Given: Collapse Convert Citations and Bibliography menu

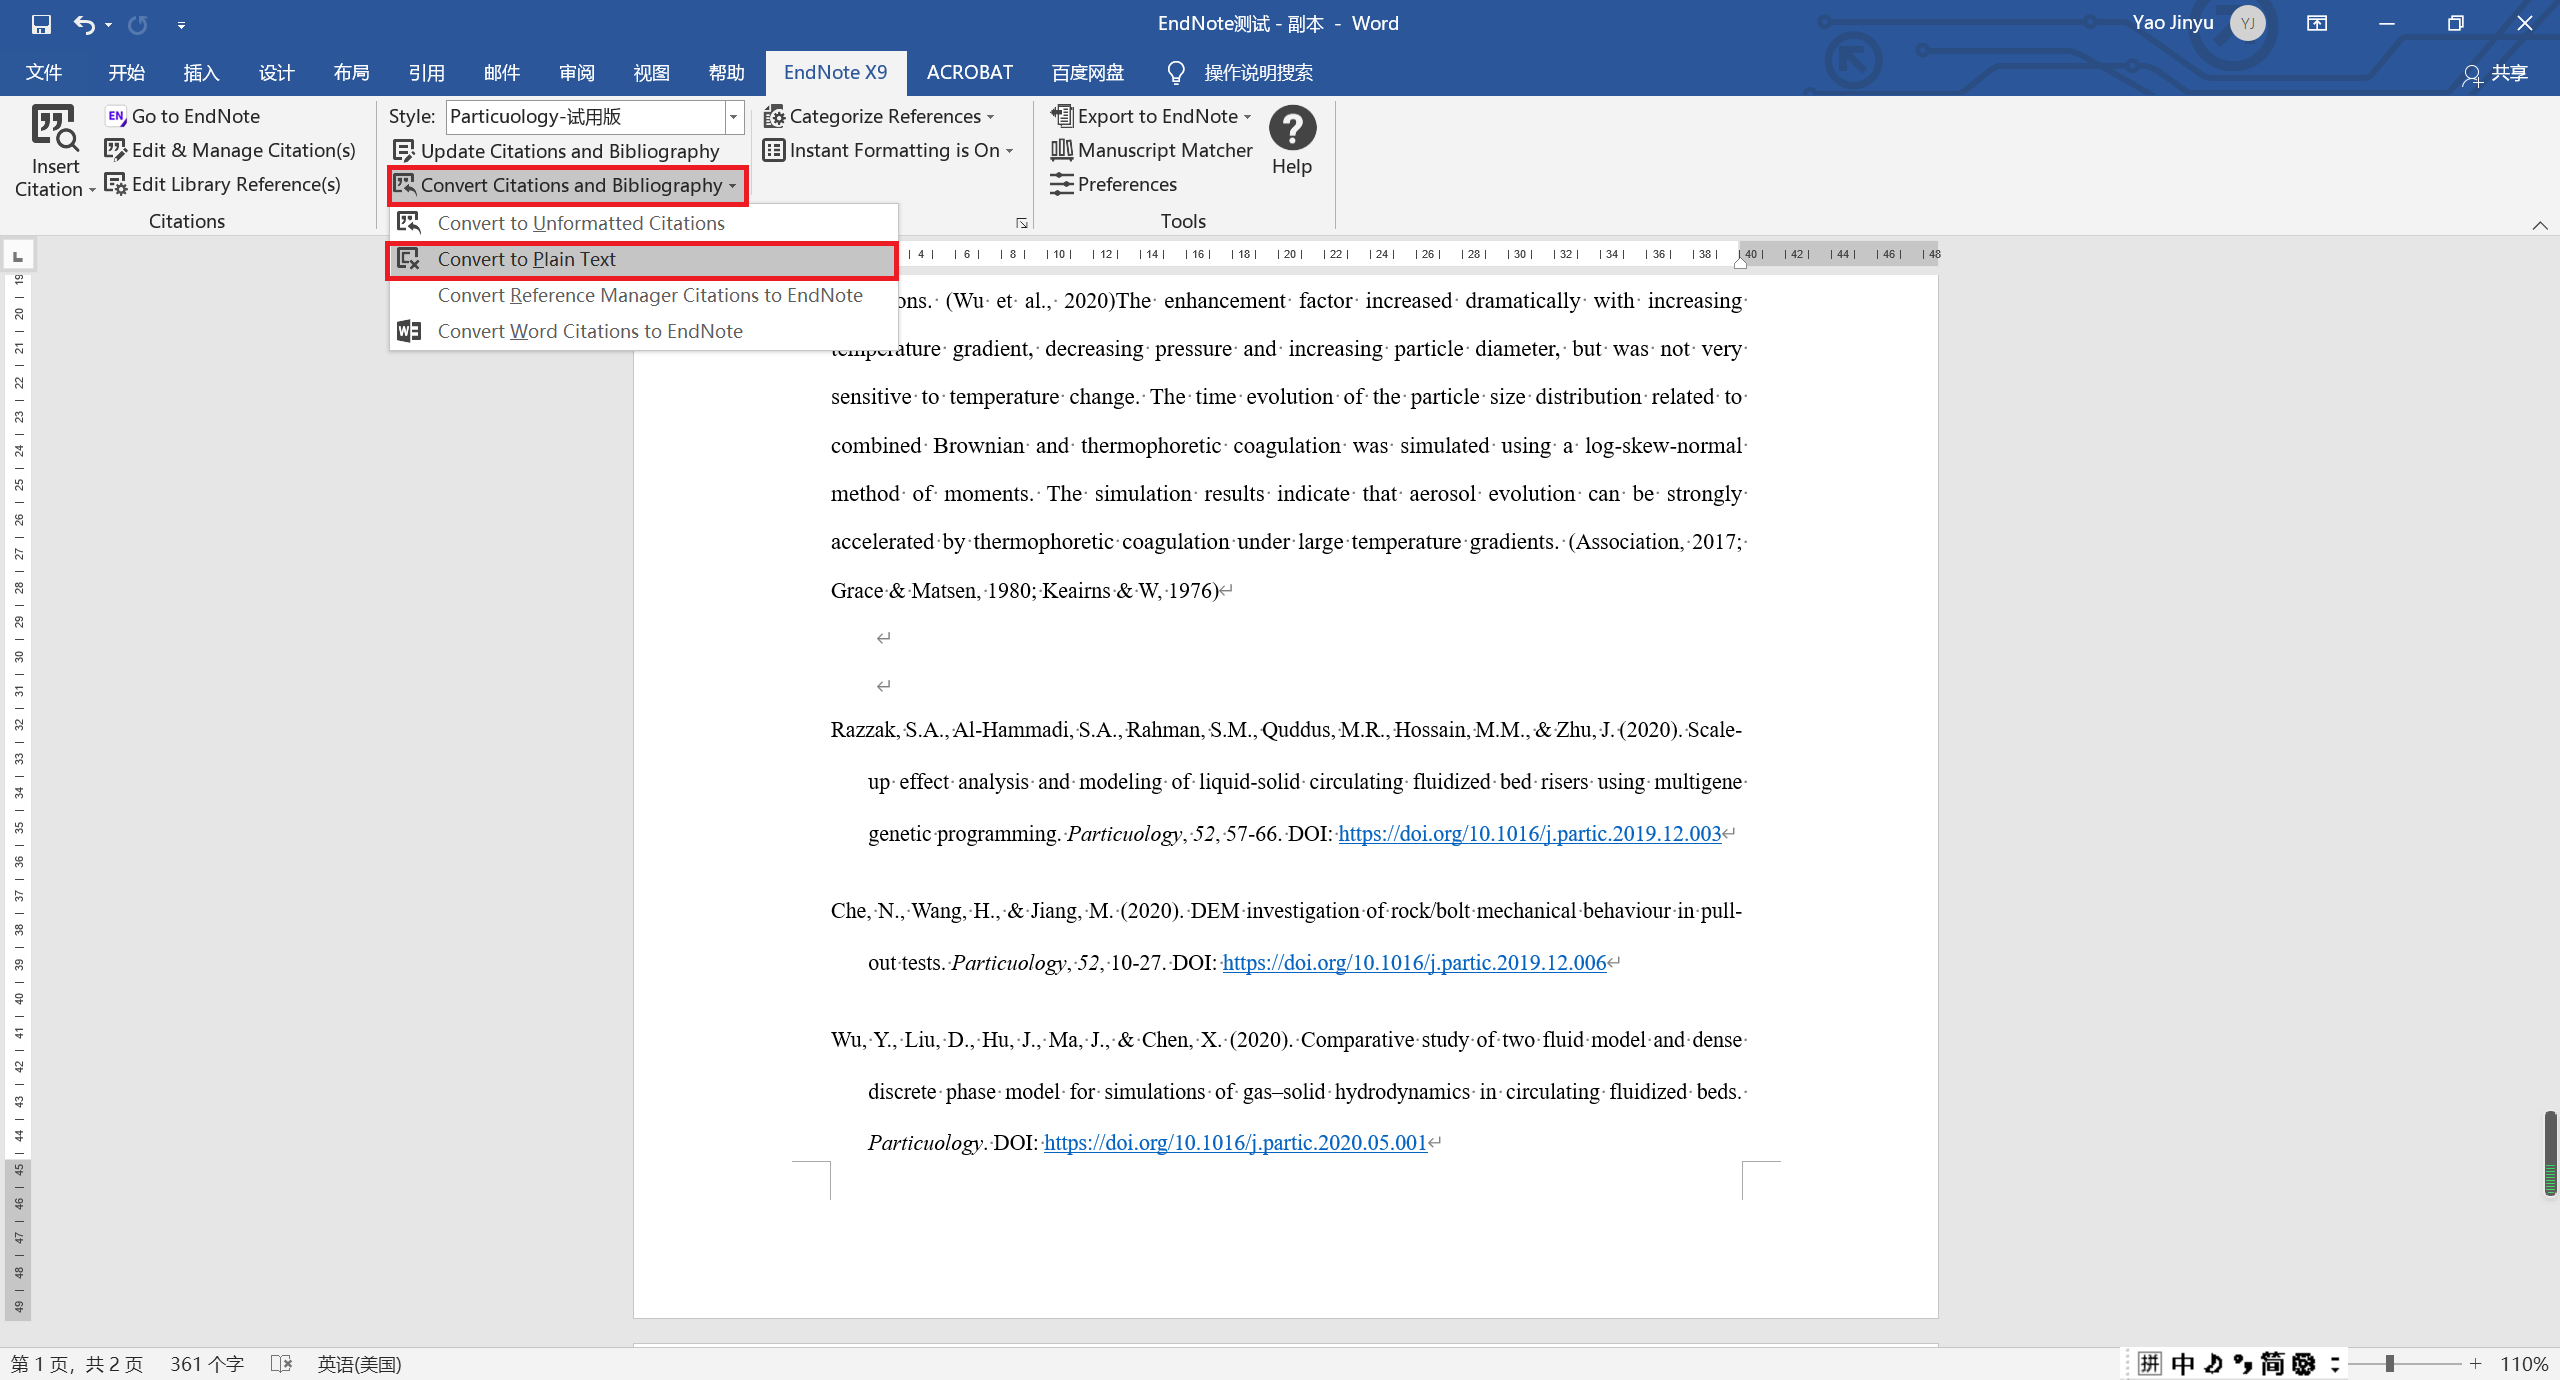Looking at the screenshot, I should point(567,185).
